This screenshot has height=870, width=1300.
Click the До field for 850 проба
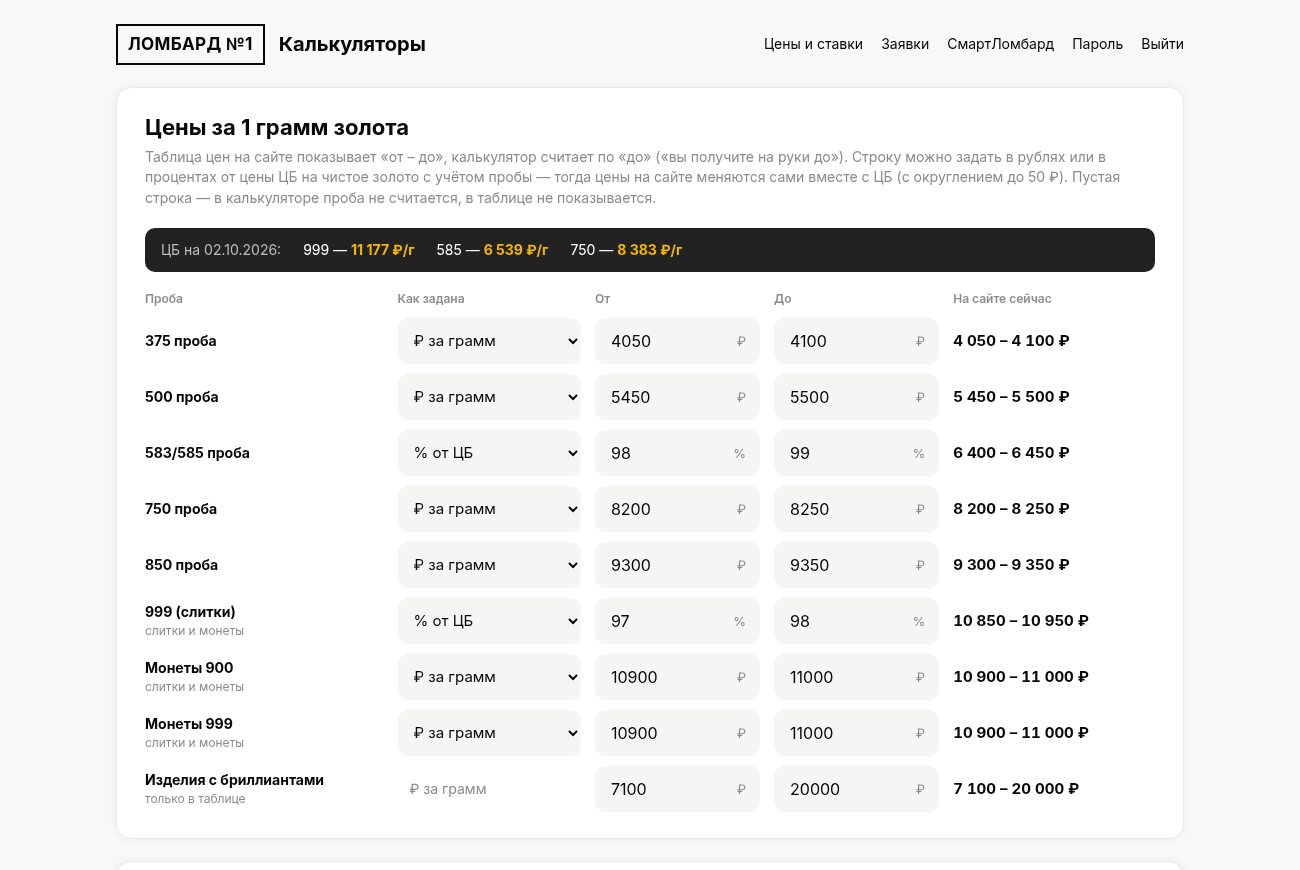[x=856, y=565]
